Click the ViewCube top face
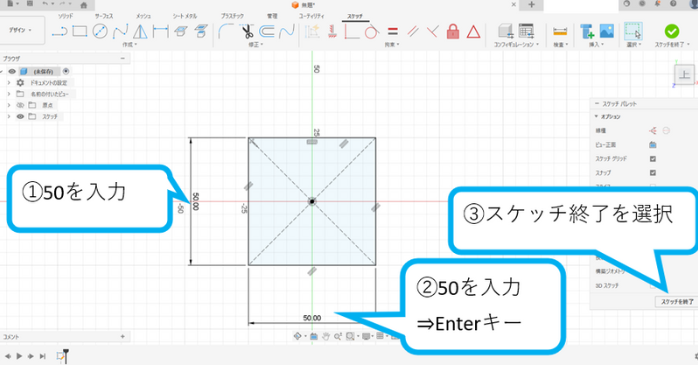This screenshot has width=698, height=365. click(684, 75)
